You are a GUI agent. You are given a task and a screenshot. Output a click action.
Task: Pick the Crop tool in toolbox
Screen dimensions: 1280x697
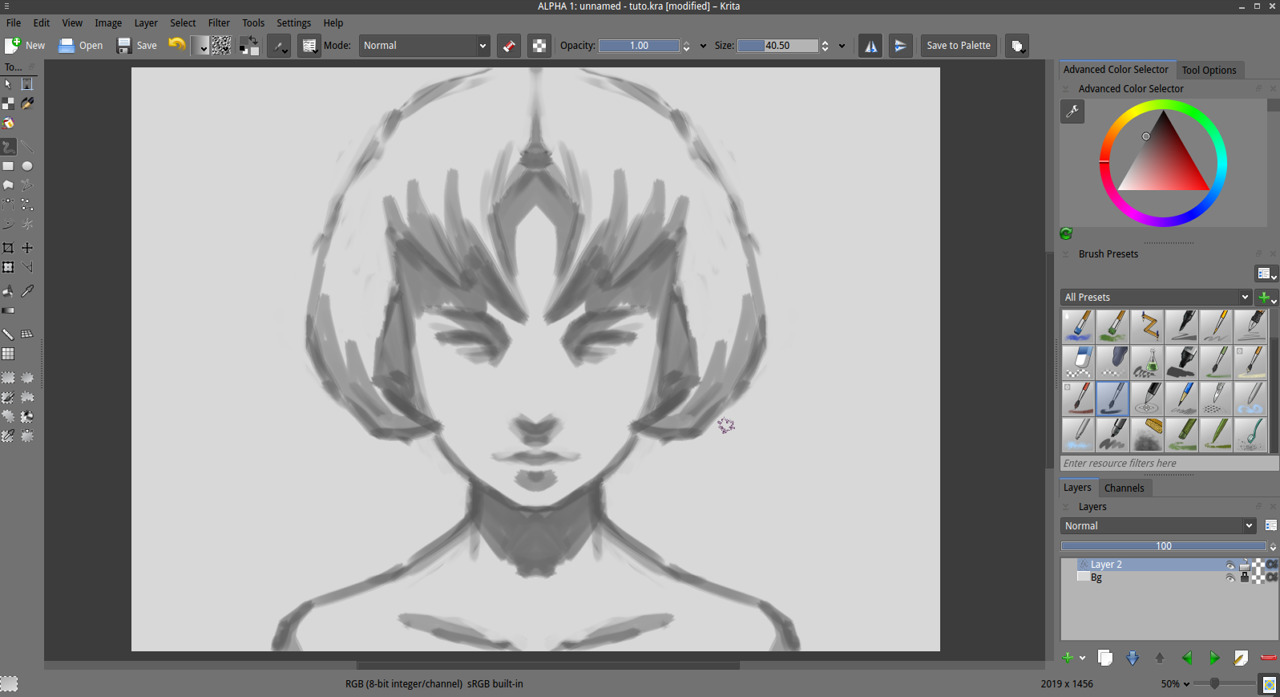pyautogui.click(x=8, y=248)
